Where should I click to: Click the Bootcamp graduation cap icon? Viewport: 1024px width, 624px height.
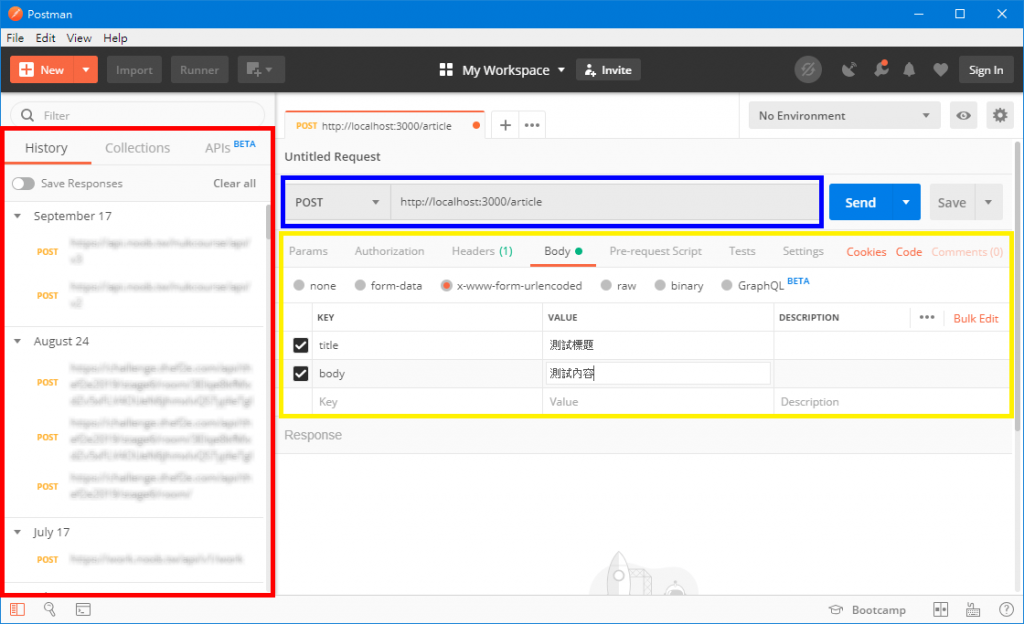pyautogui.click(x=835, y=610)
